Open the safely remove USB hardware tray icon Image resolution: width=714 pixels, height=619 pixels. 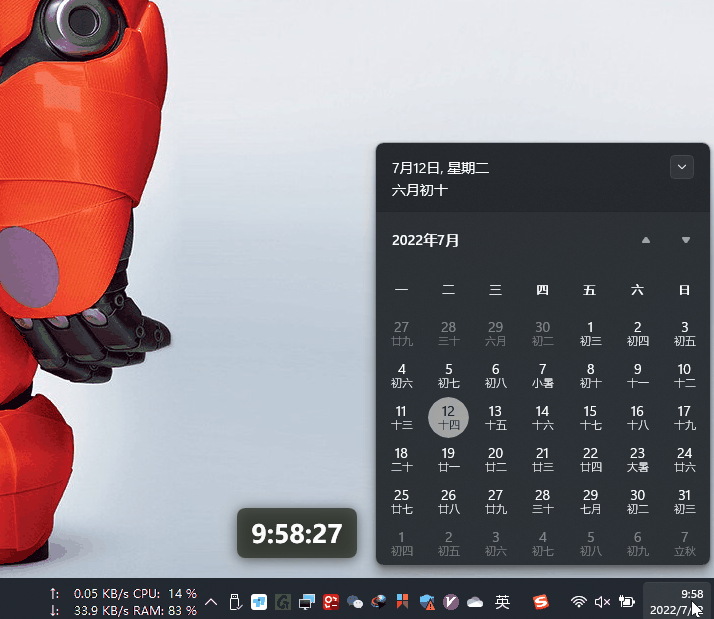235,602
